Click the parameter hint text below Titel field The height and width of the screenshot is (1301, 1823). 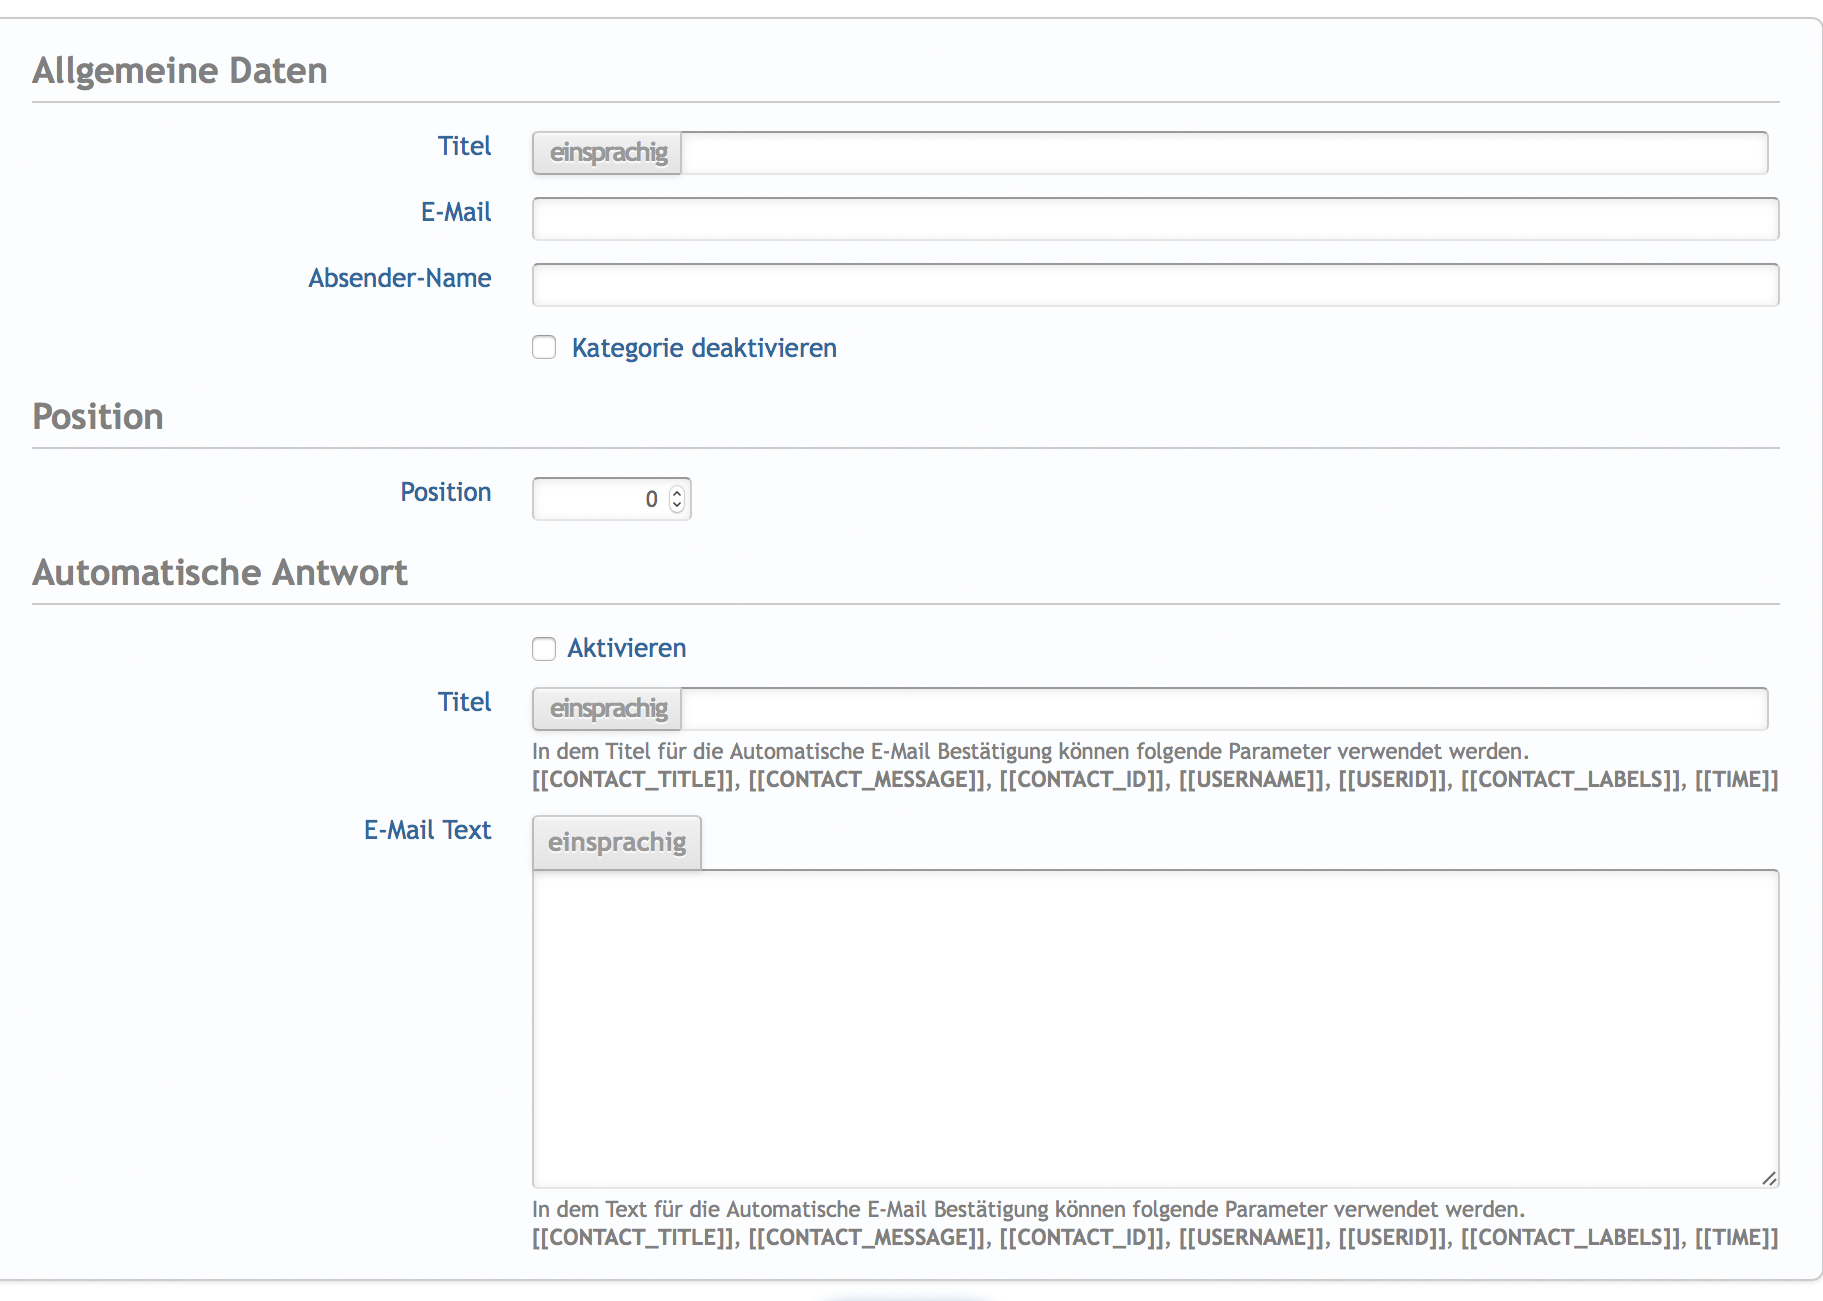tap(1155, 765)
